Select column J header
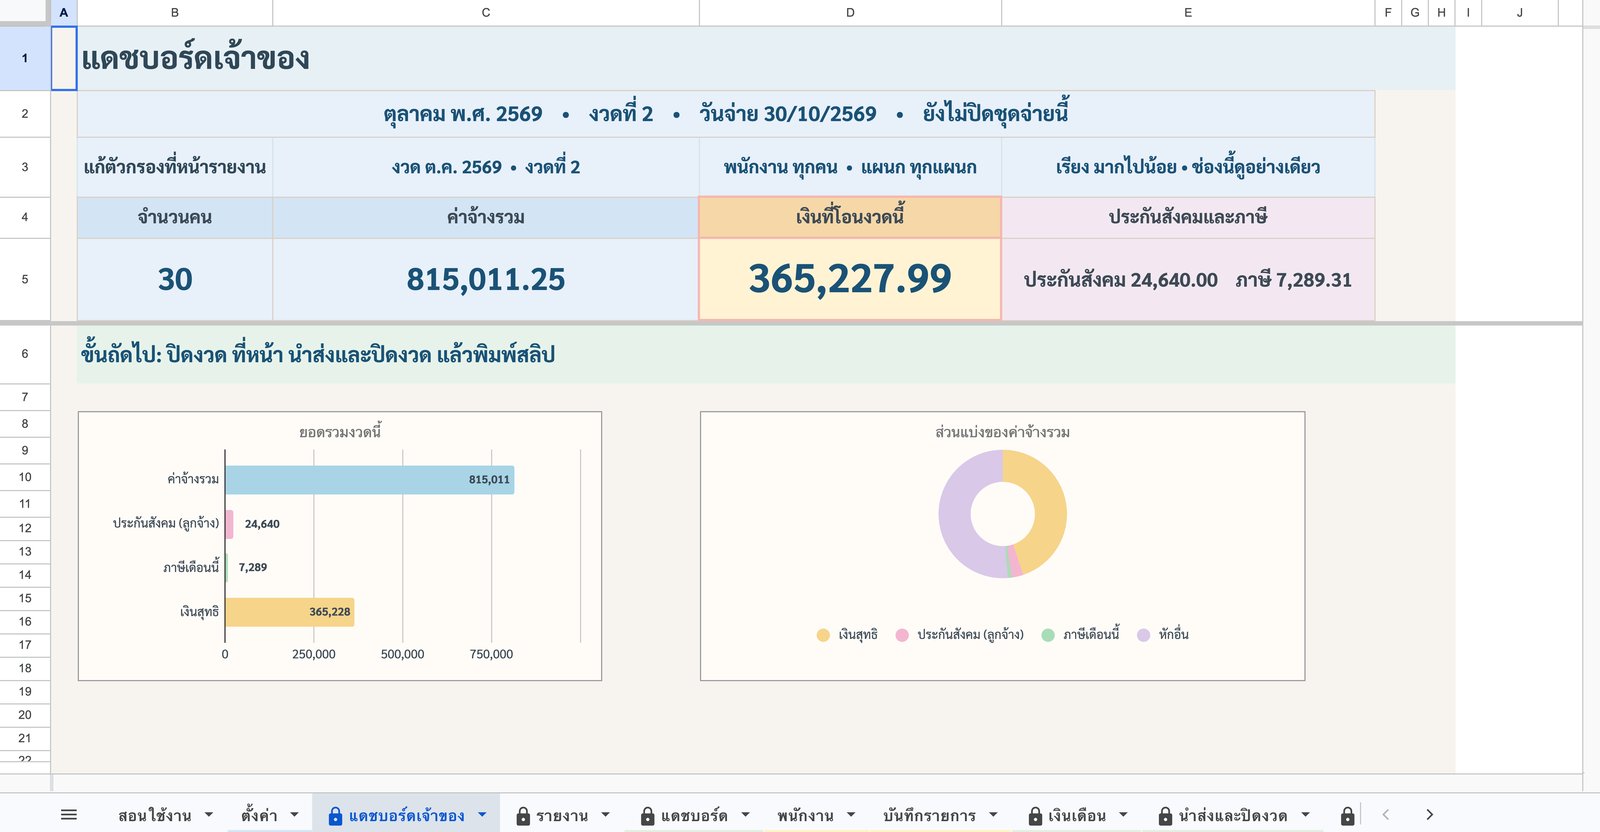 click(1519, 12)
